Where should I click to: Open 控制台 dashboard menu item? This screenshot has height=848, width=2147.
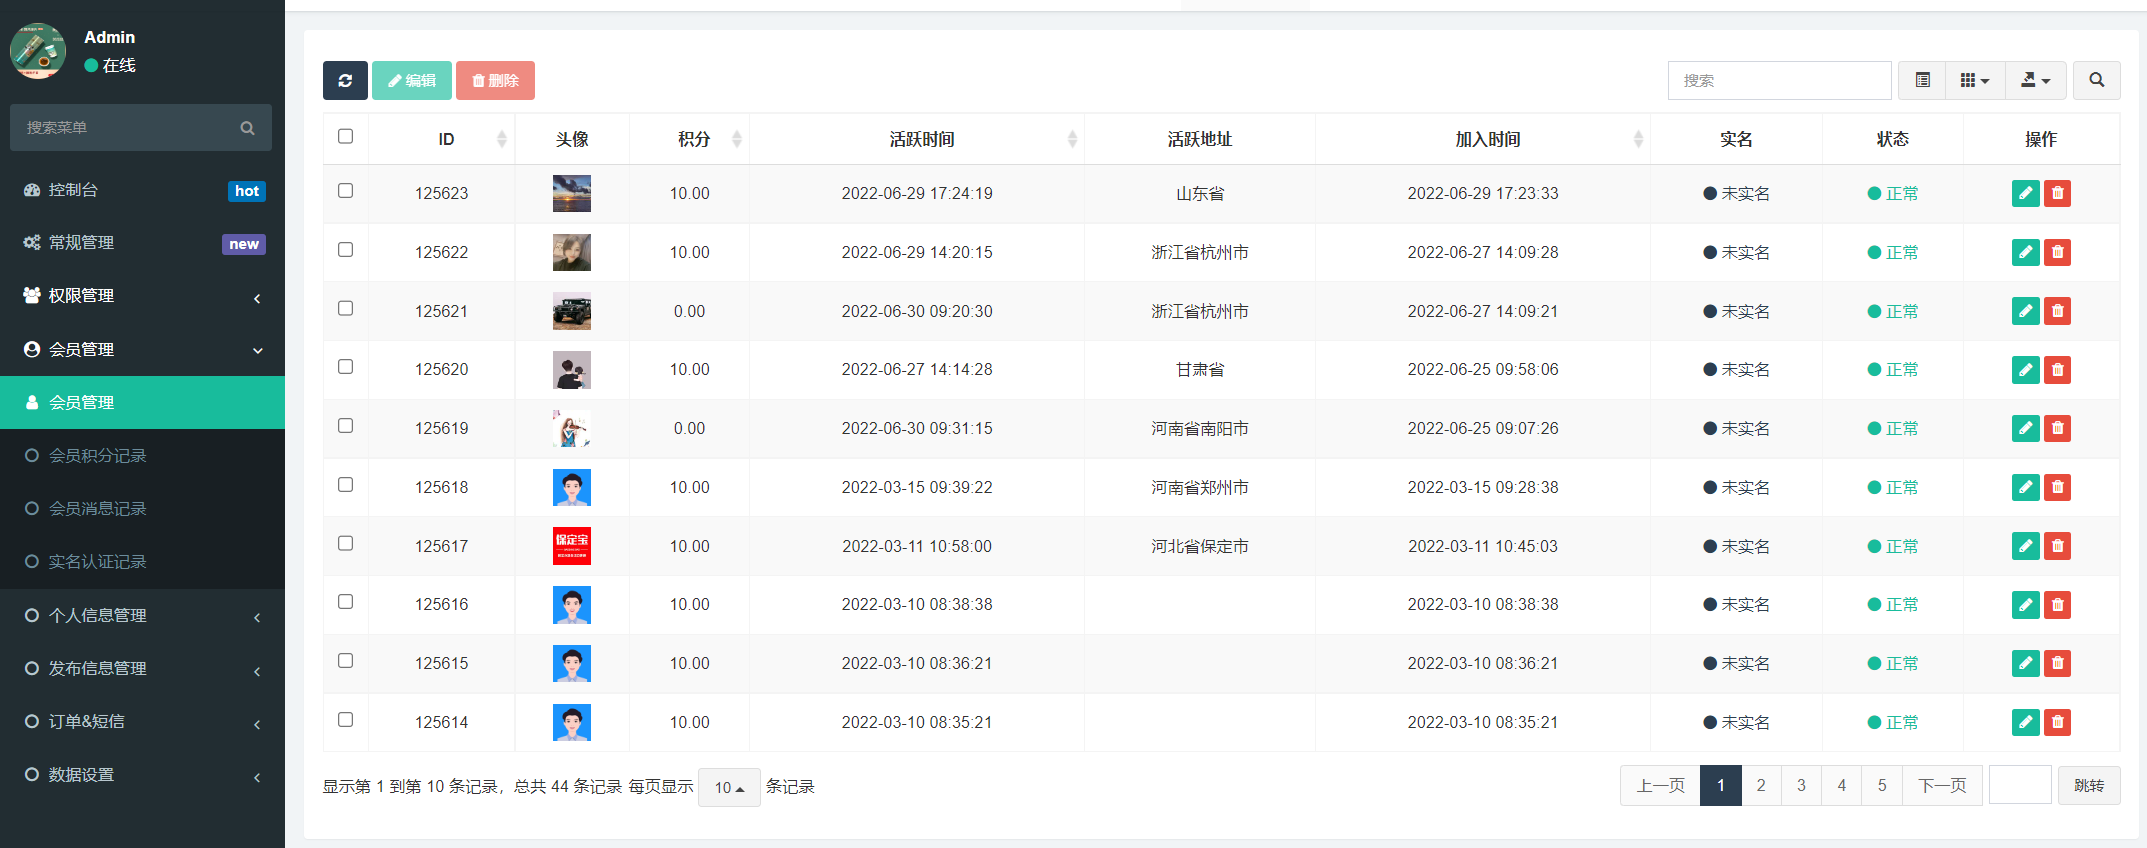pos(142,190)
